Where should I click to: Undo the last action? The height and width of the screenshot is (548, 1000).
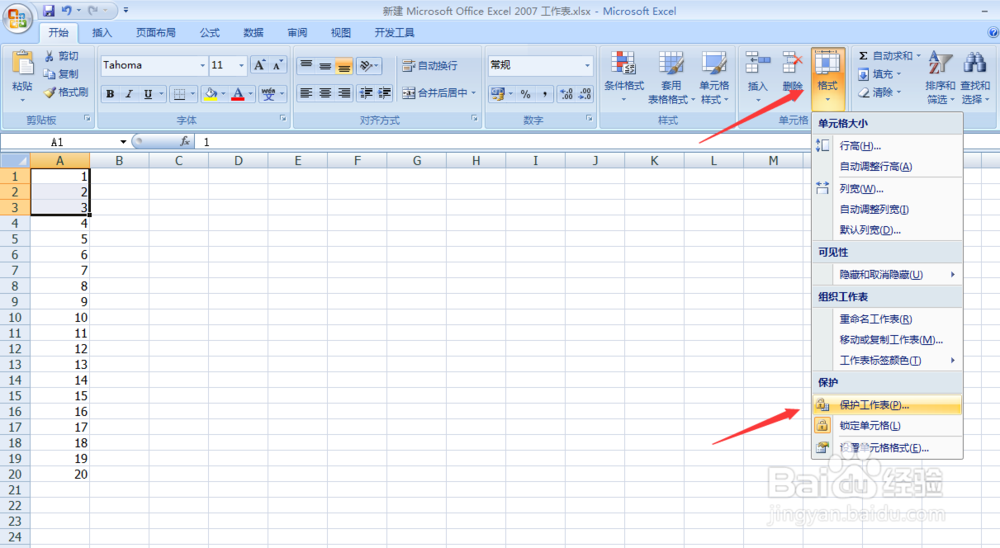pos(66,11)
